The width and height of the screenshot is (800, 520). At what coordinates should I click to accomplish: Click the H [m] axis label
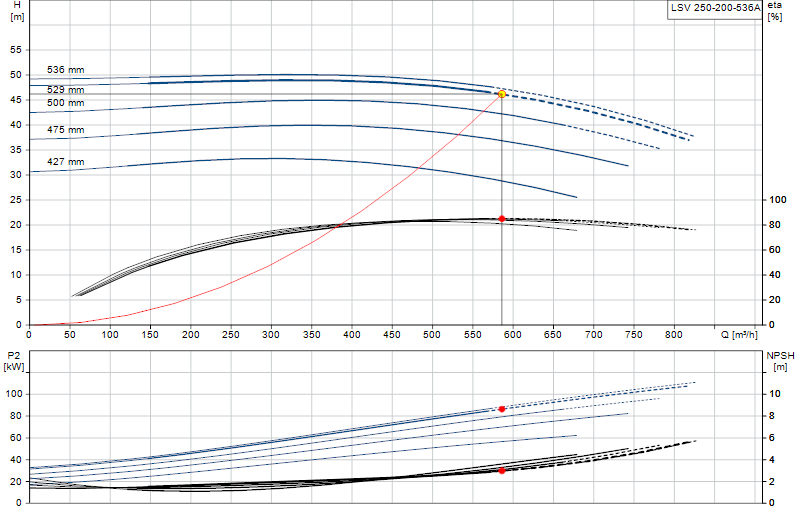[17, 11]
